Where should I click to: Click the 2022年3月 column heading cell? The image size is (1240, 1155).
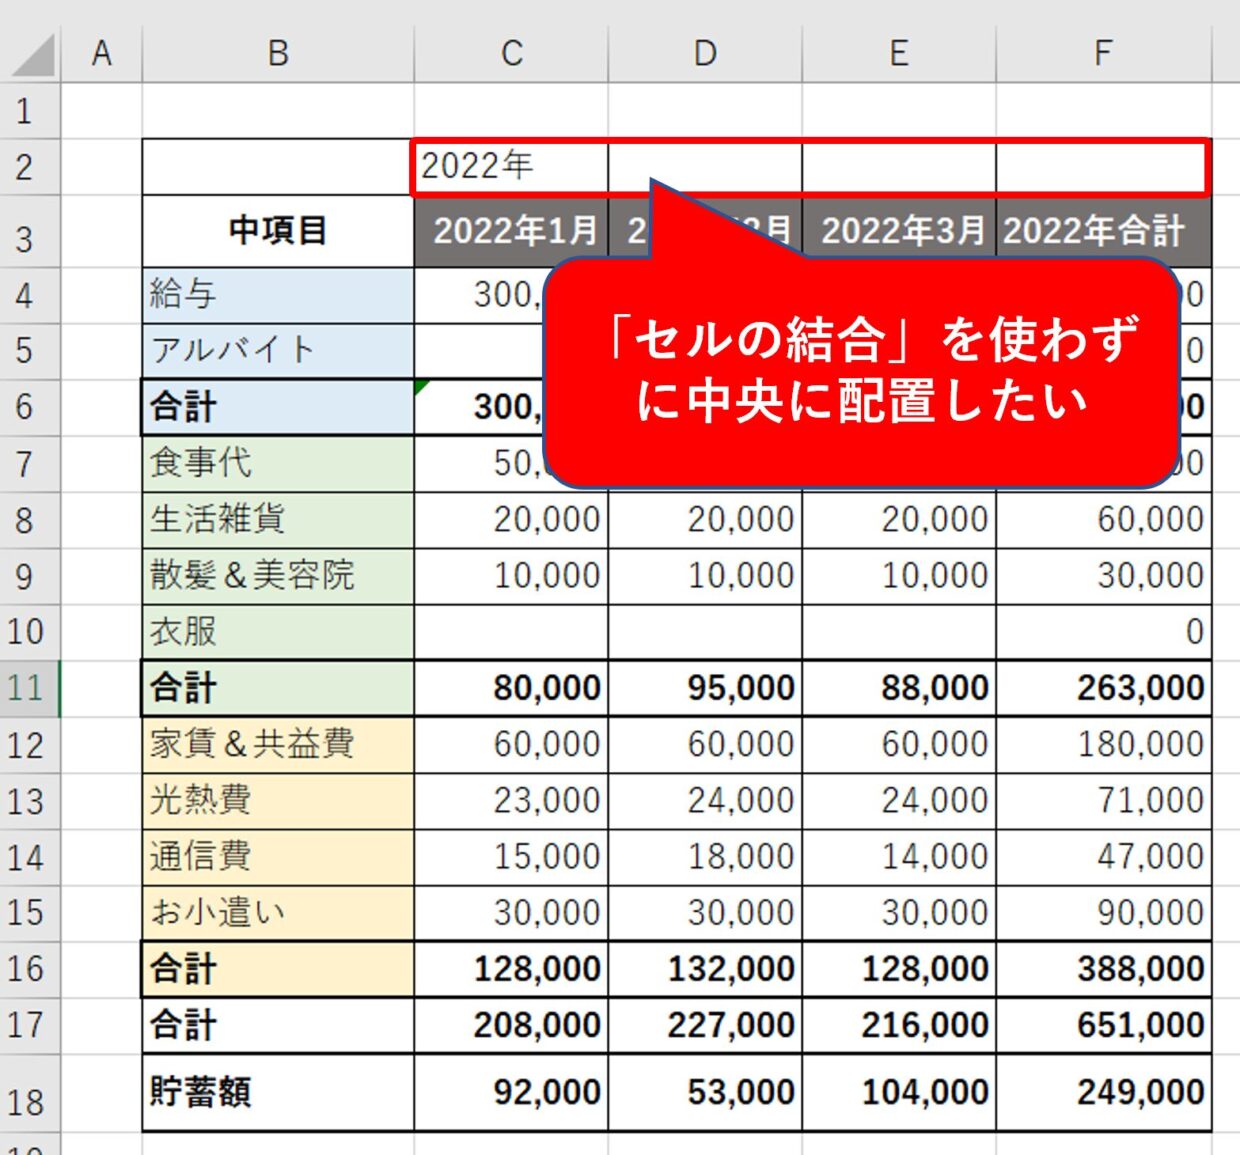[899, 231]
